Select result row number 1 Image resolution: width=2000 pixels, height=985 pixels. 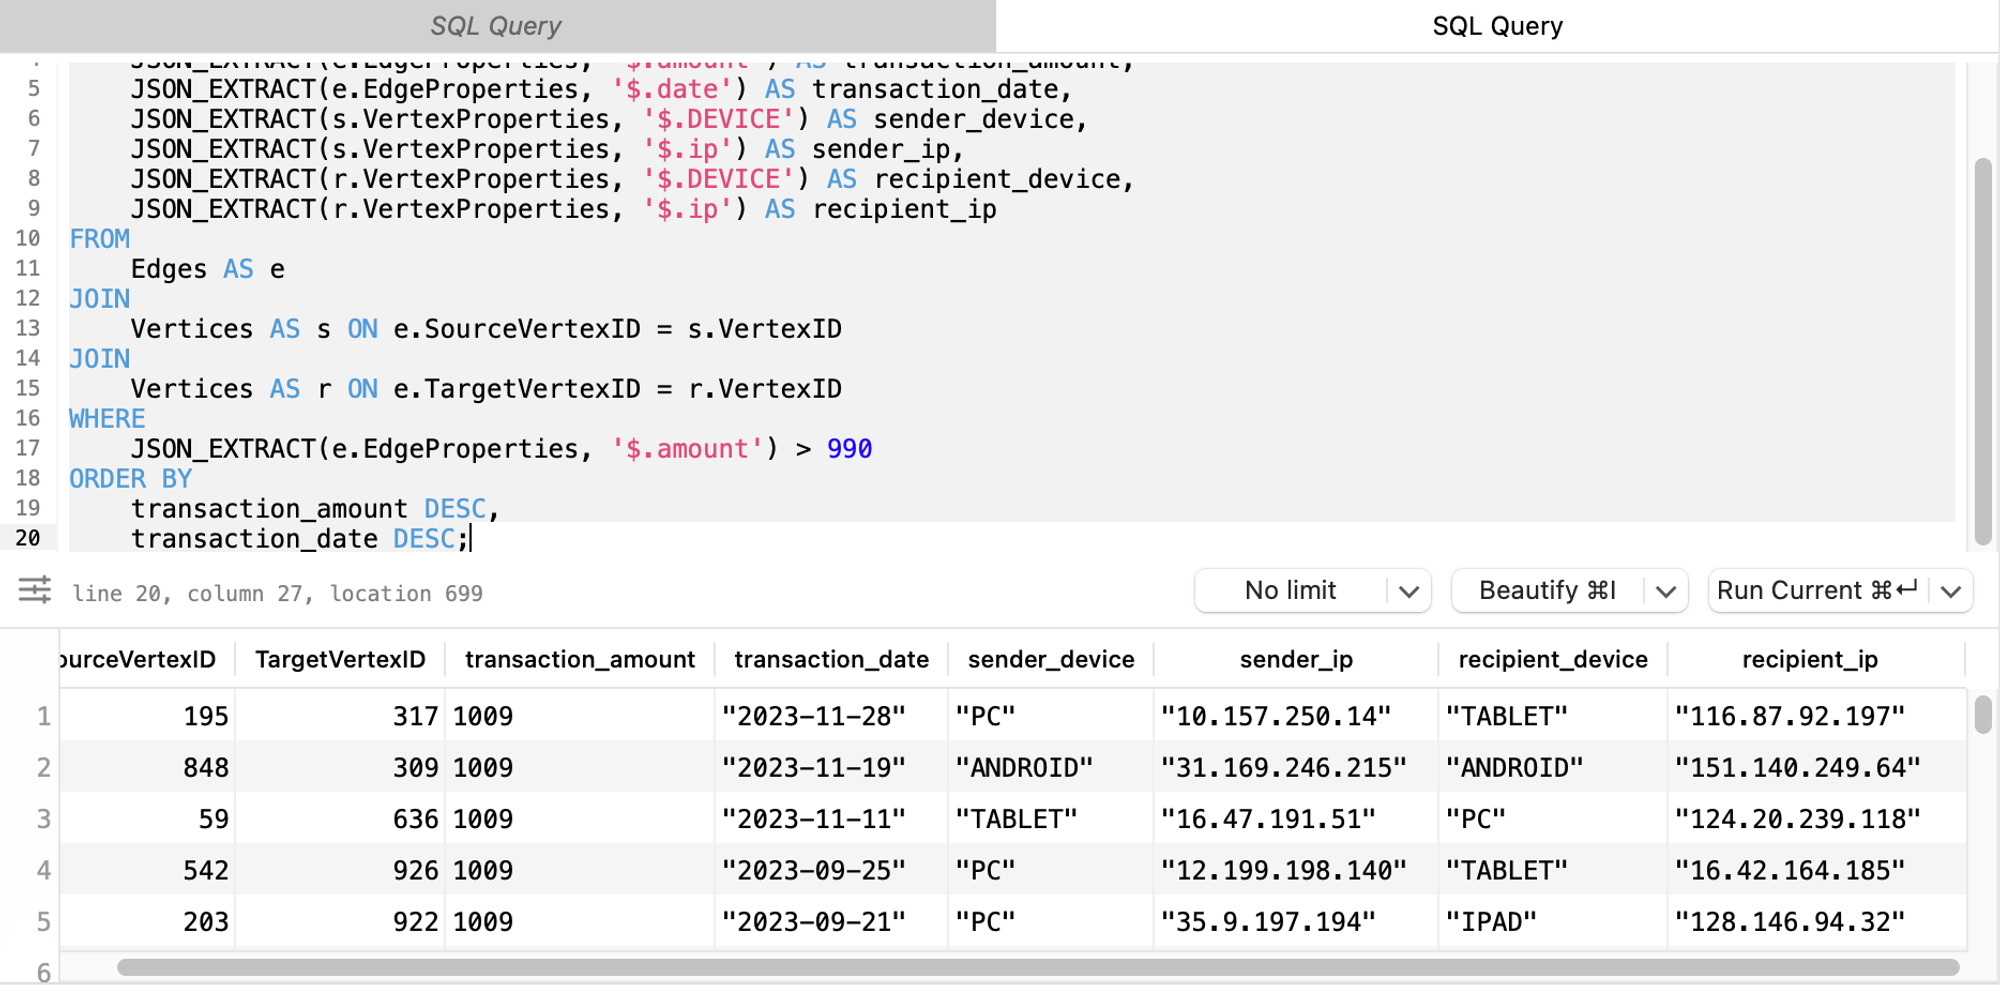tap(44, 716)
